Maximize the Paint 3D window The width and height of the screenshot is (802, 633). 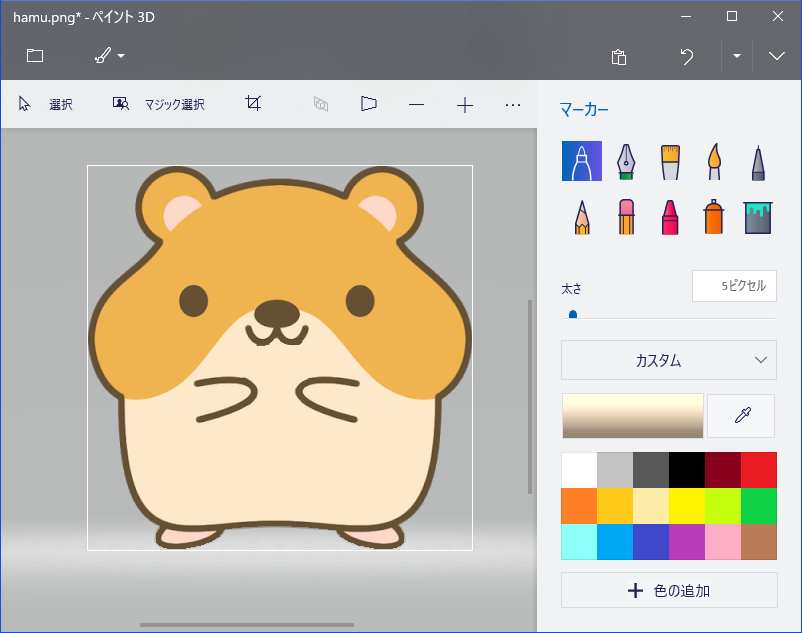(x=732, y=16)
